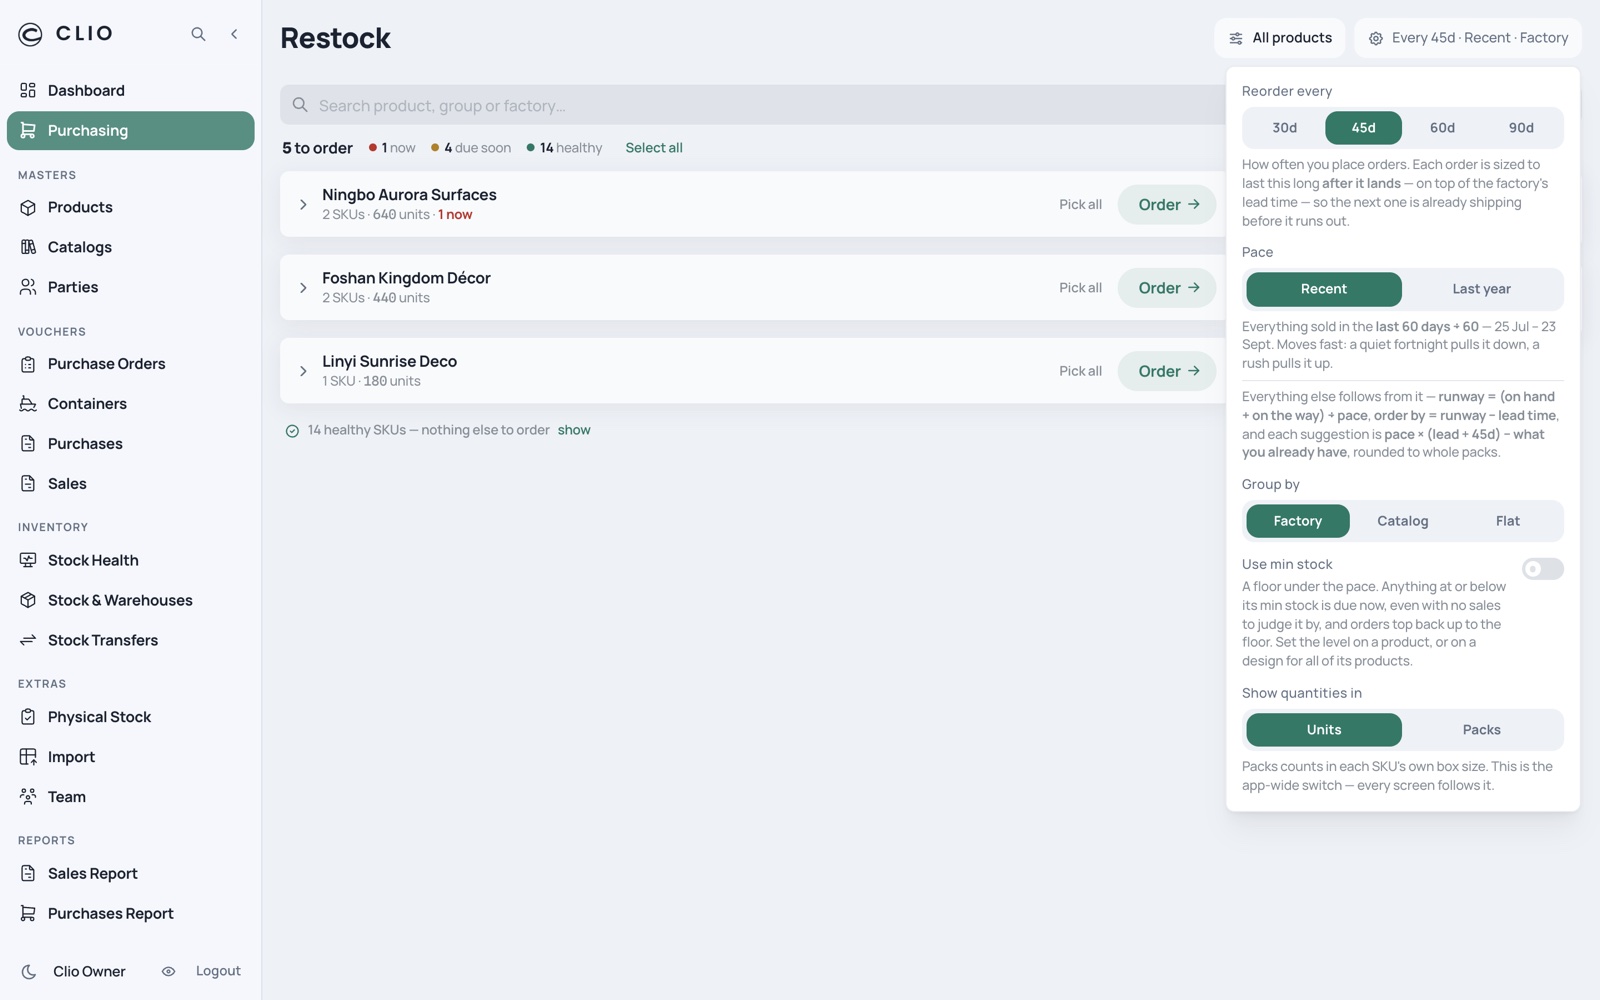Image resolution: width=1600 pixels, height=1000 pixels.
Task: Show the 14 healthy SKUs
Action: 574,430
